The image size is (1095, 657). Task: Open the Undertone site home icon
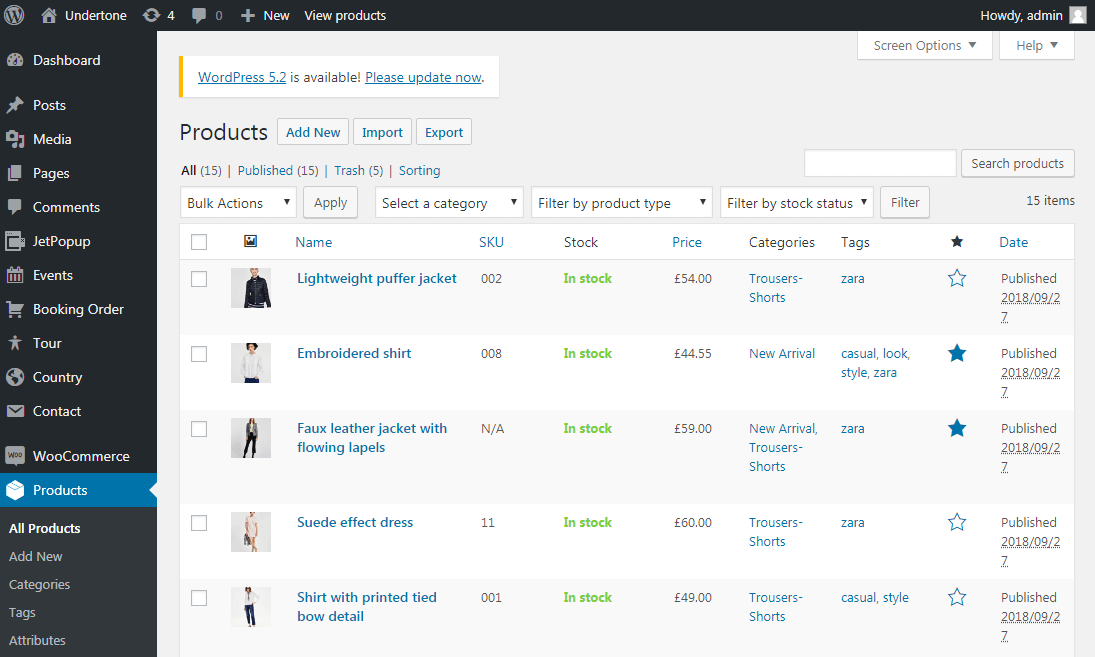point(49,15)
